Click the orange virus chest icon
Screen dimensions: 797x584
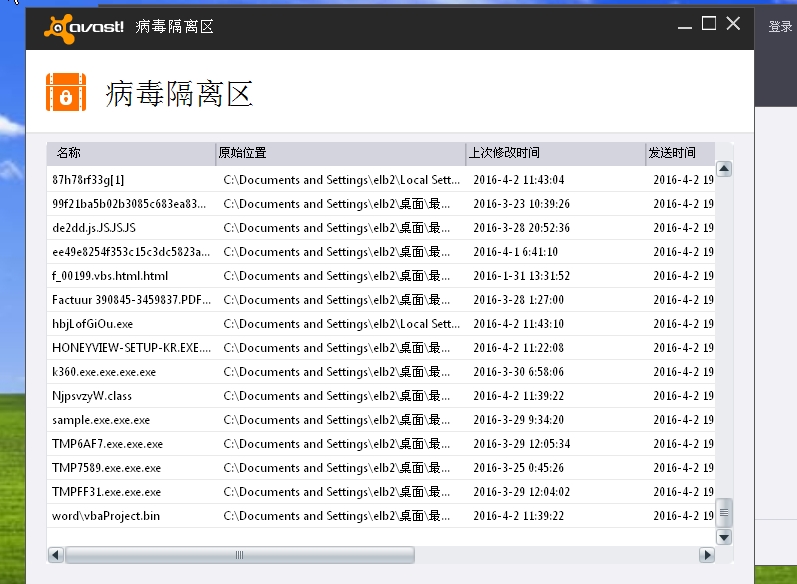click(65, 93)
